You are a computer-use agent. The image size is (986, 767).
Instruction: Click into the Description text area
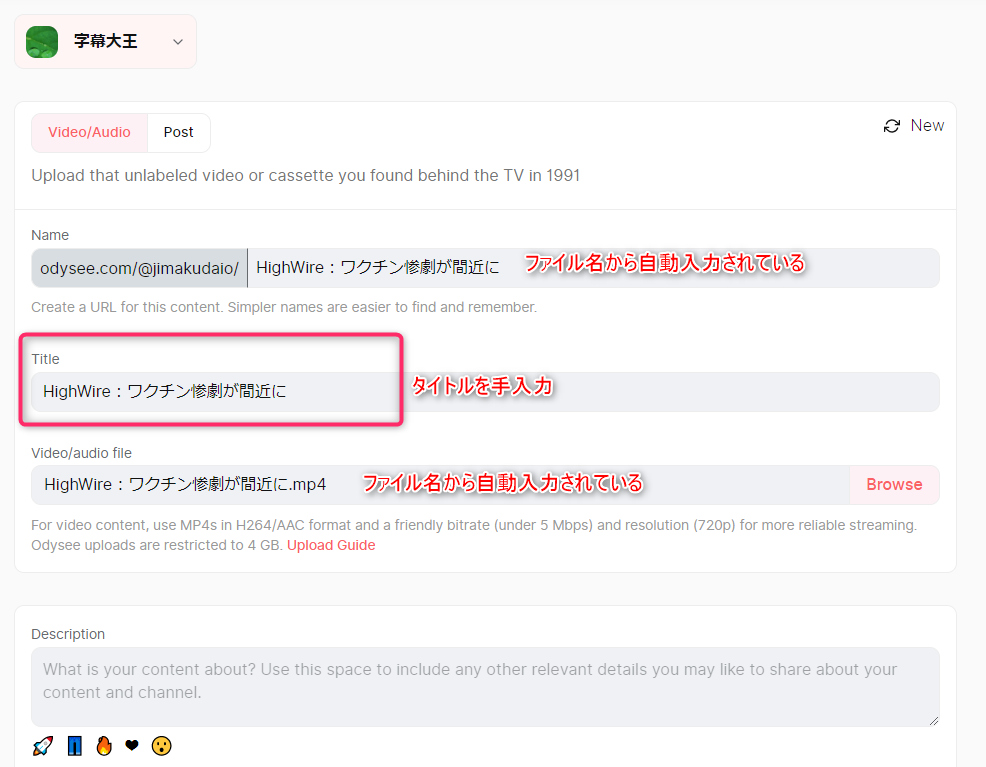[485, 686]
